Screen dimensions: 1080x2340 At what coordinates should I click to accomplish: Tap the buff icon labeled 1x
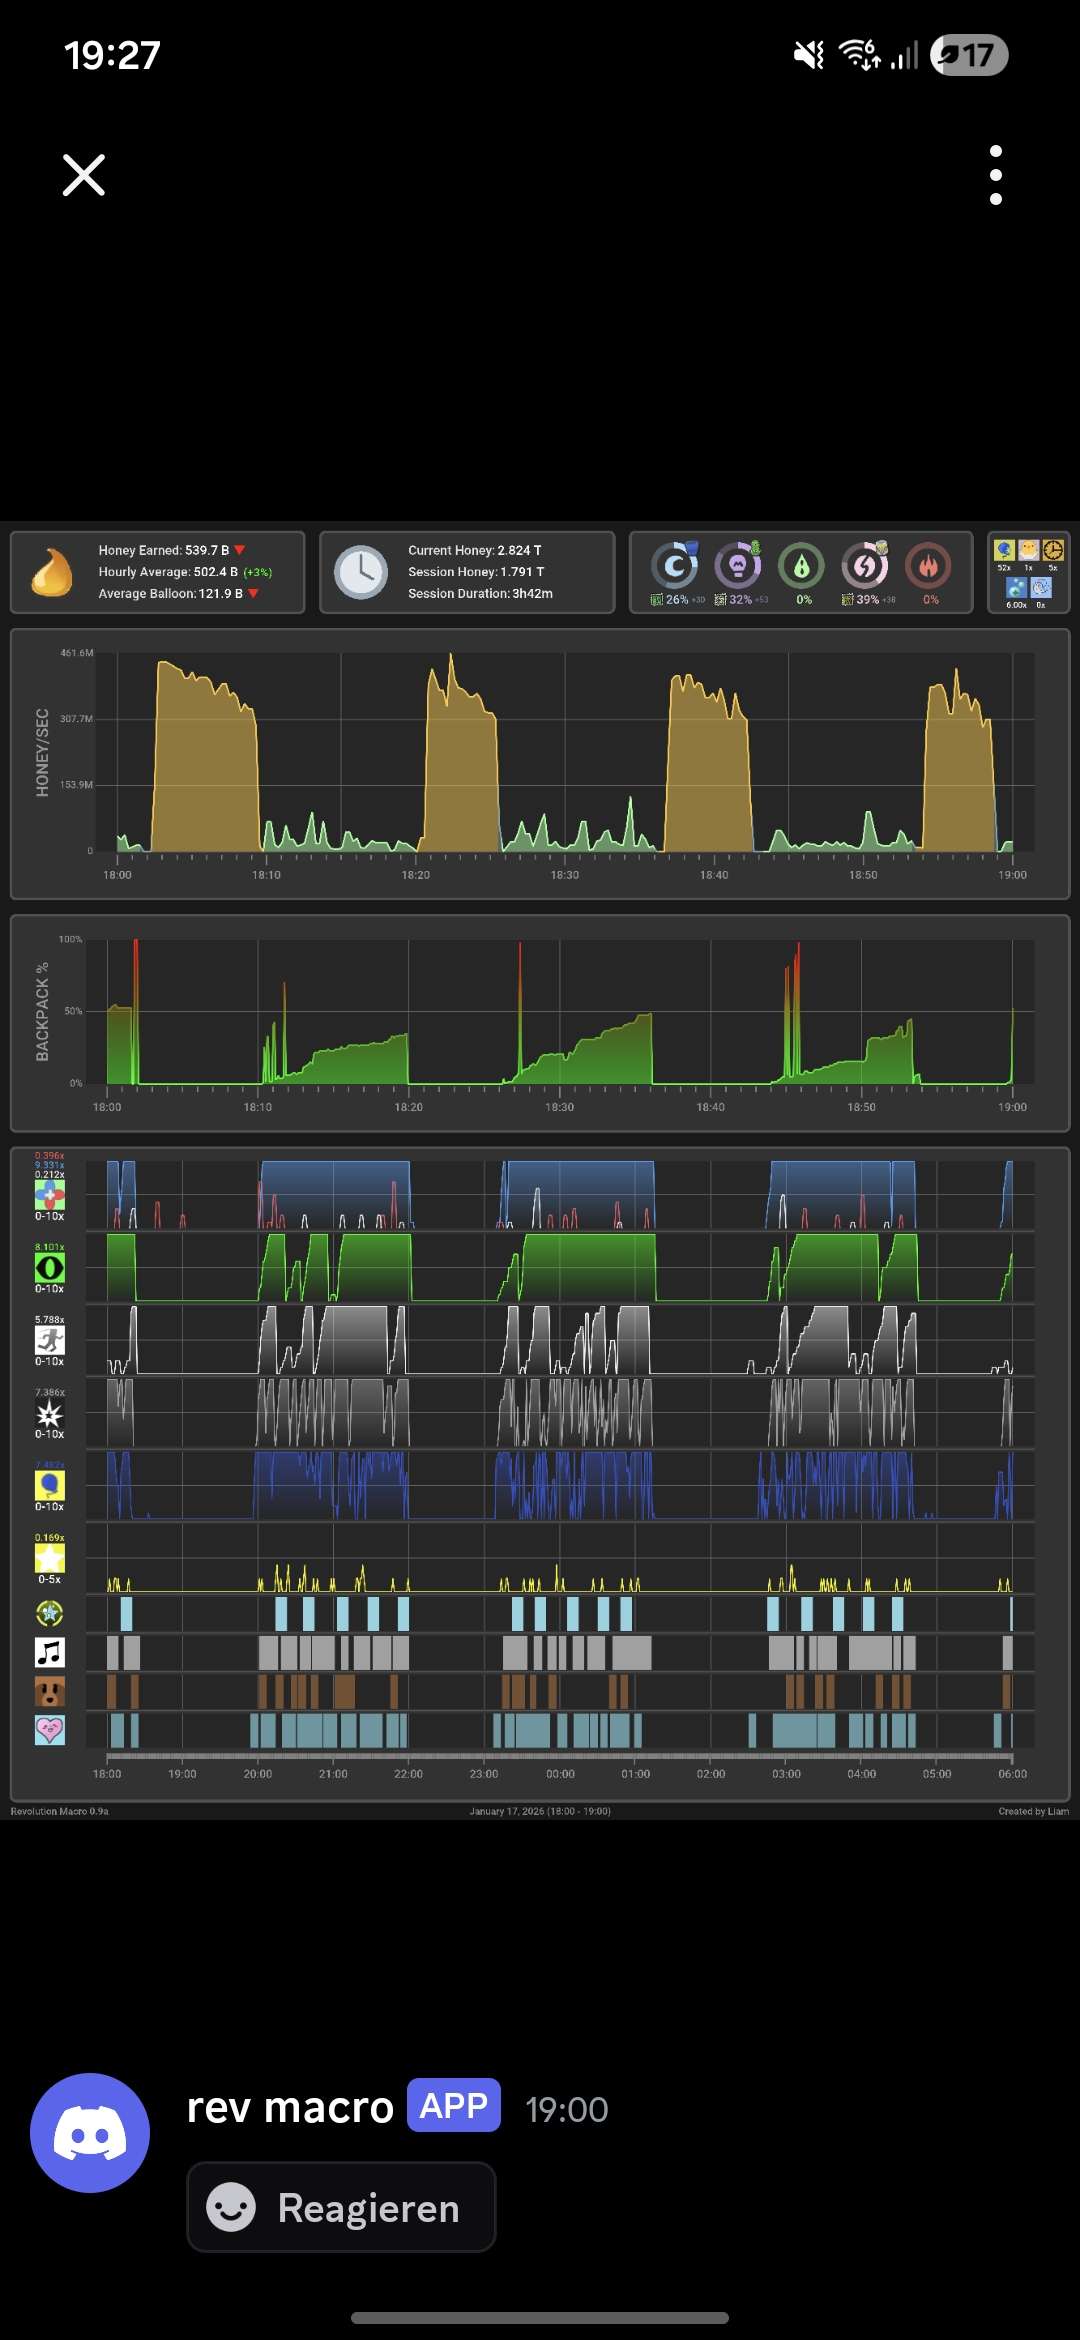(x=1028, y=551)
